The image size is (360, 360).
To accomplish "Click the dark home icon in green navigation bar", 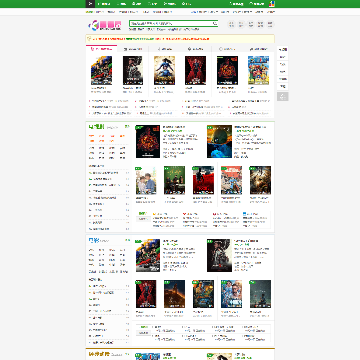I will pos(90,4).
